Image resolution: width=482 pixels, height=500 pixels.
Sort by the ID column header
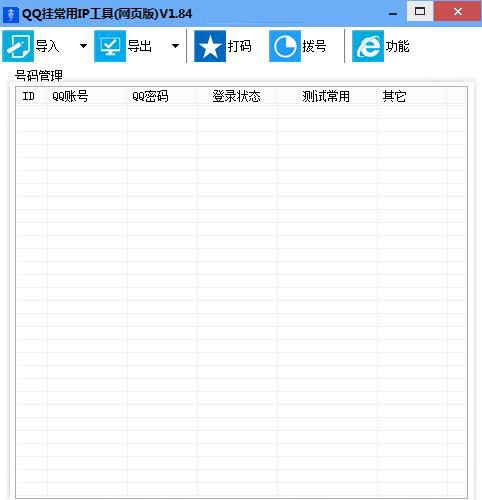[31, 96]
